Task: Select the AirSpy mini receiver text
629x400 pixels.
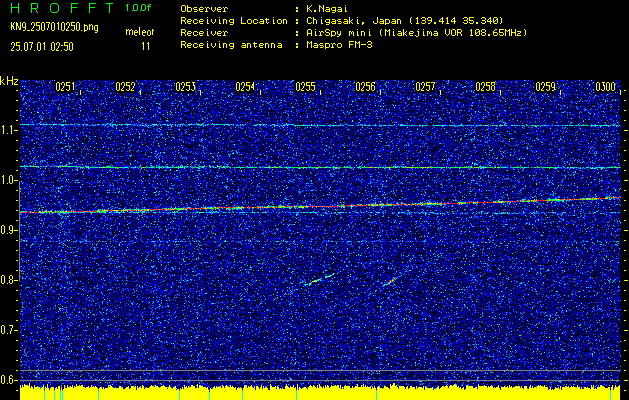Action: (416, 33)
